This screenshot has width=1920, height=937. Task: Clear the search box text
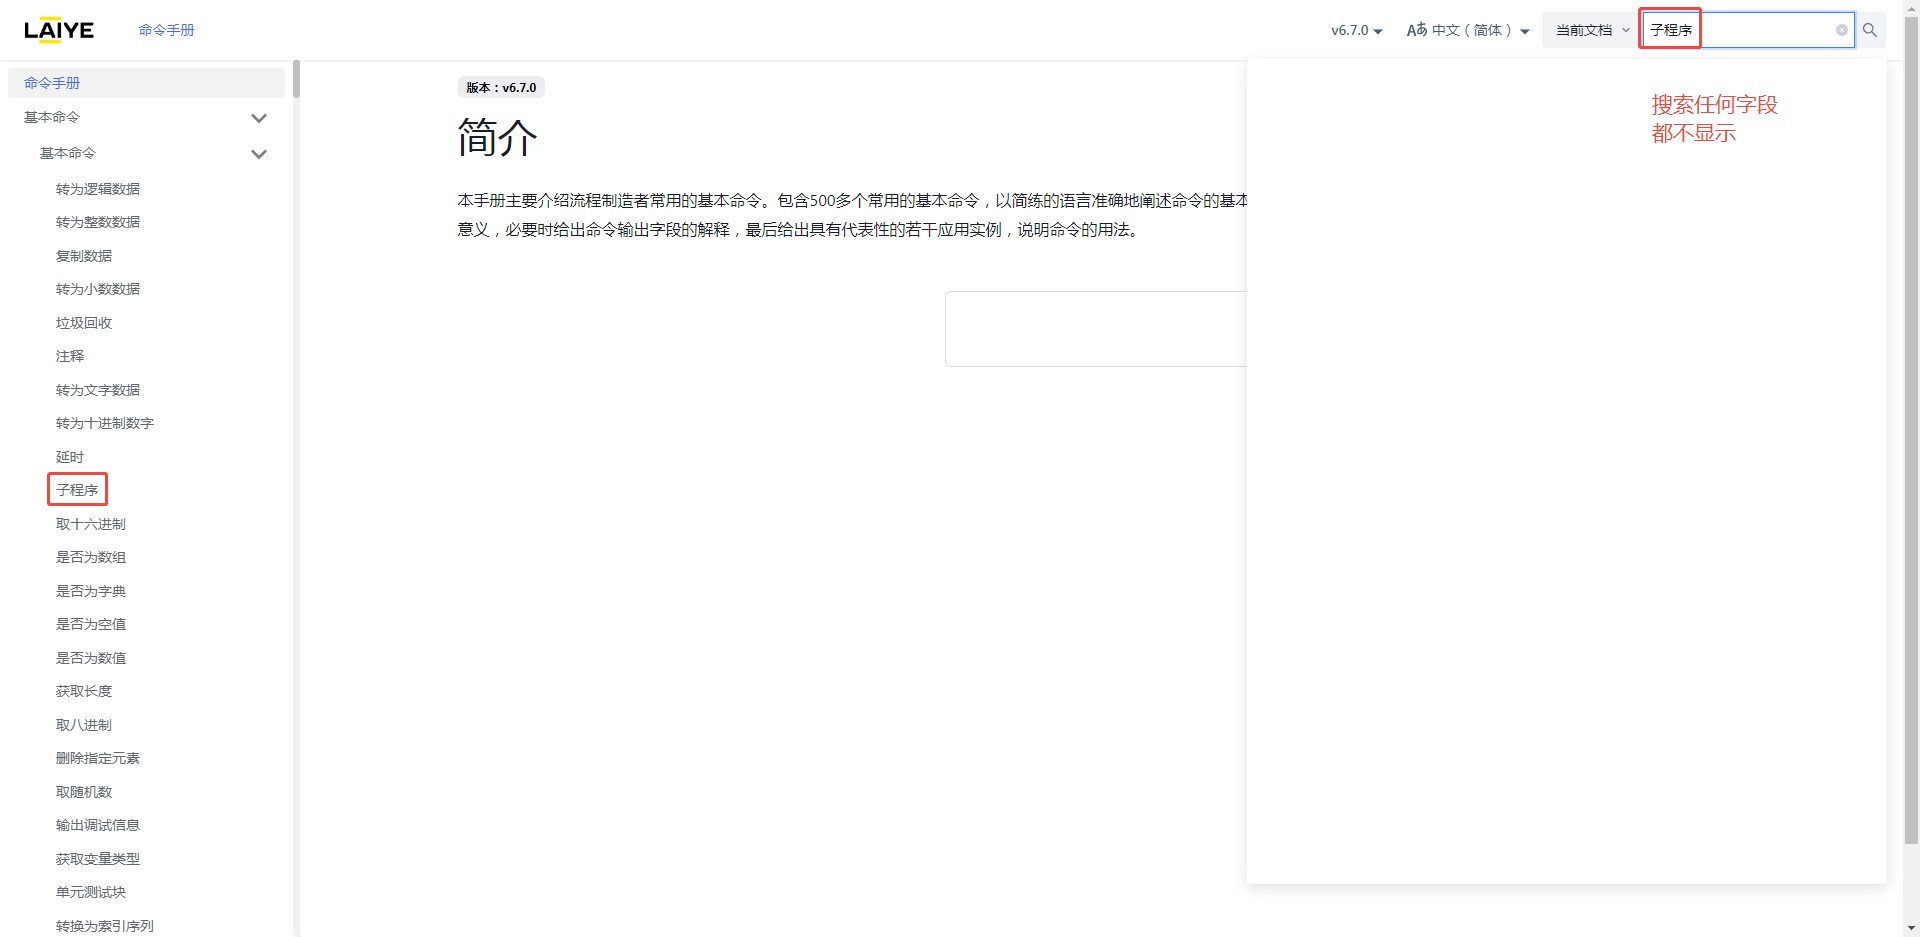(x=1841, y=30)
